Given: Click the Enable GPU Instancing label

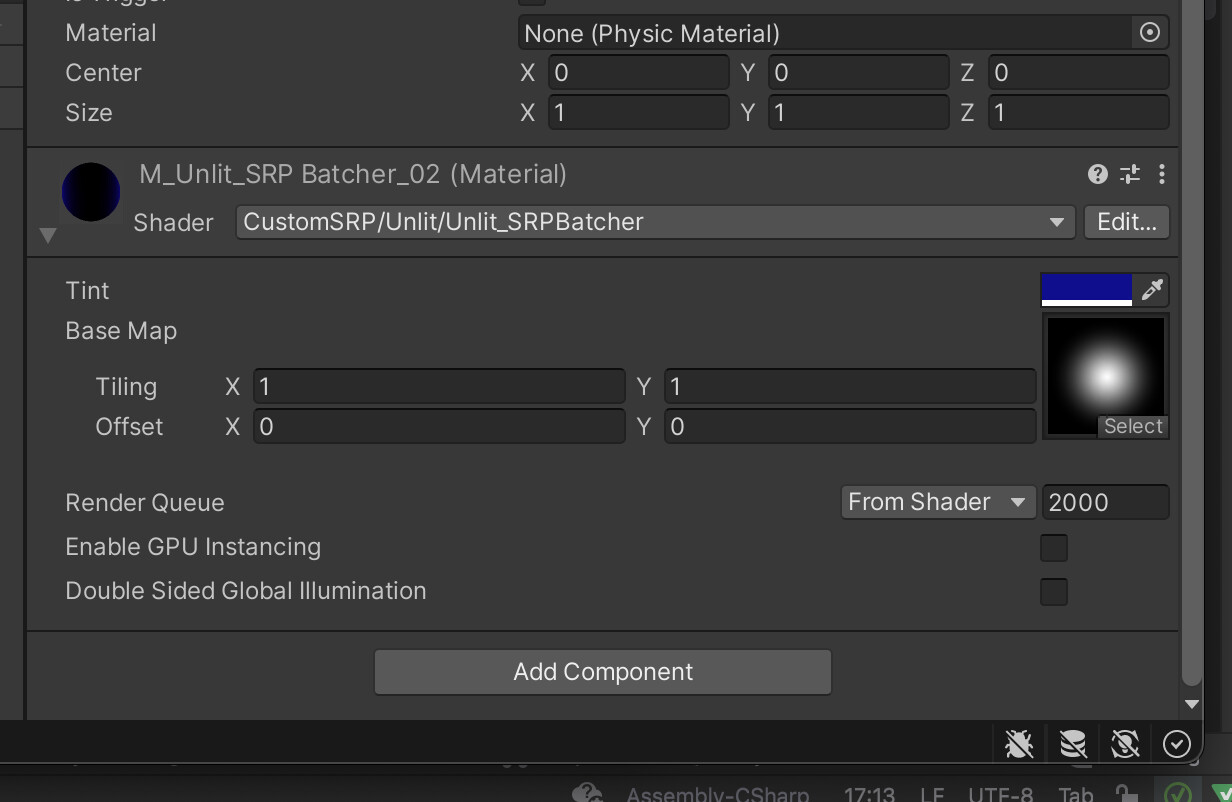Looking at the screenshot, I should click(193, 547).
